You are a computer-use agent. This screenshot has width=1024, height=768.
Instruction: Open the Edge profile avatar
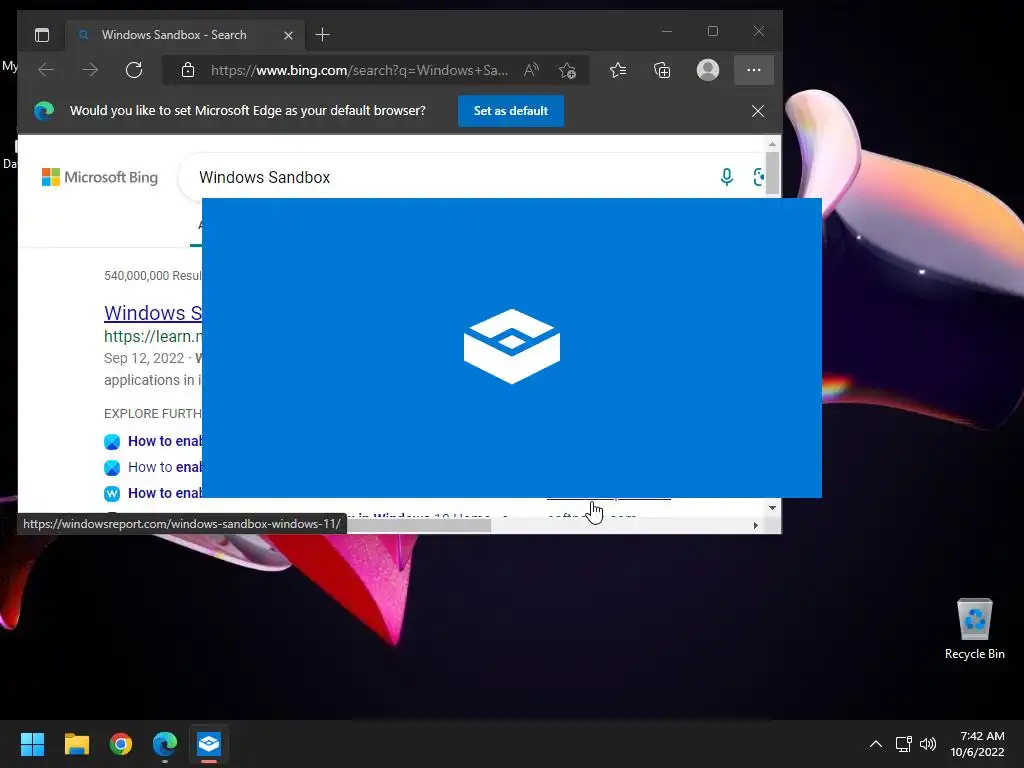[708, 70]
